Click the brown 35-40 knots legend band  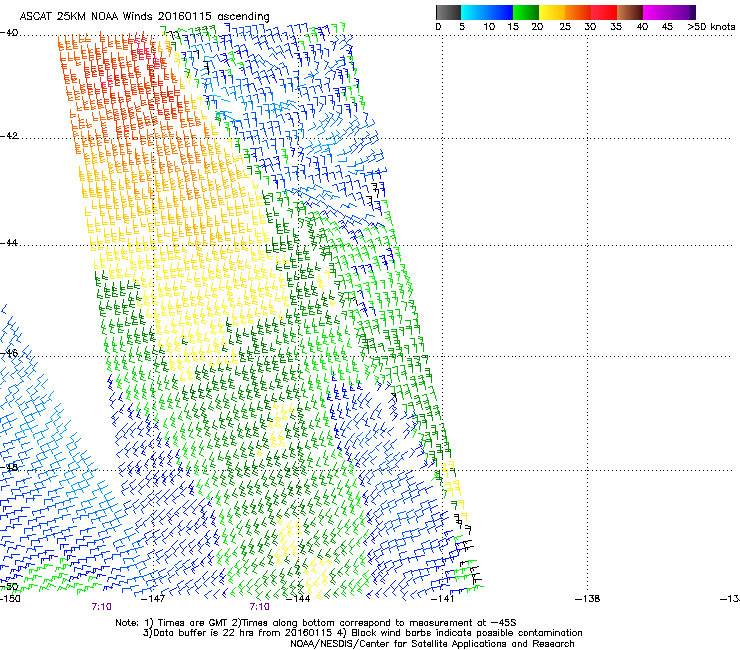point(630,12)
